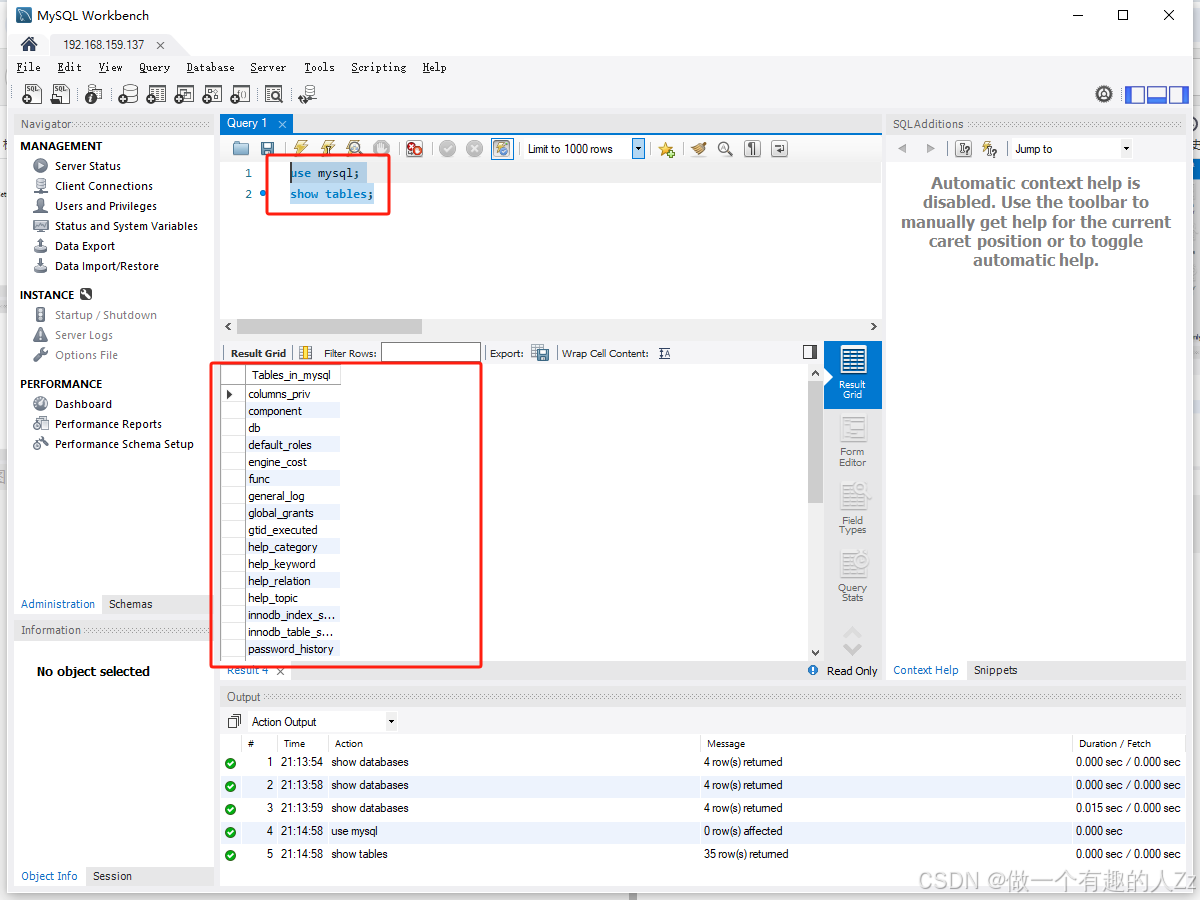The height and width of the screenshot is (900, 1200).
Task: Click the stop execution hand icon
Action: (380, 149)
